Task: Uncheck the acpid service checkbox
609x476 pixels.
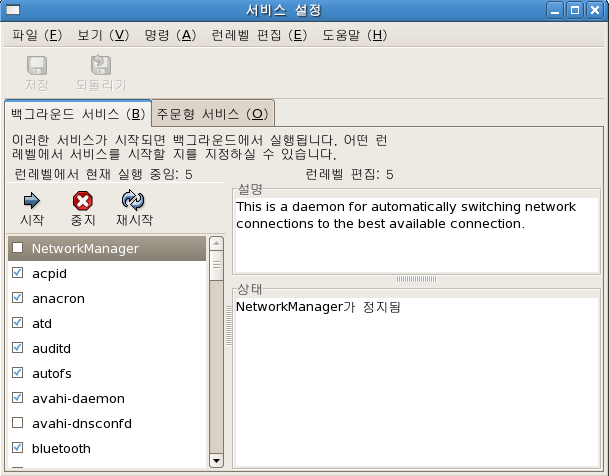Action: click(17, 273)
